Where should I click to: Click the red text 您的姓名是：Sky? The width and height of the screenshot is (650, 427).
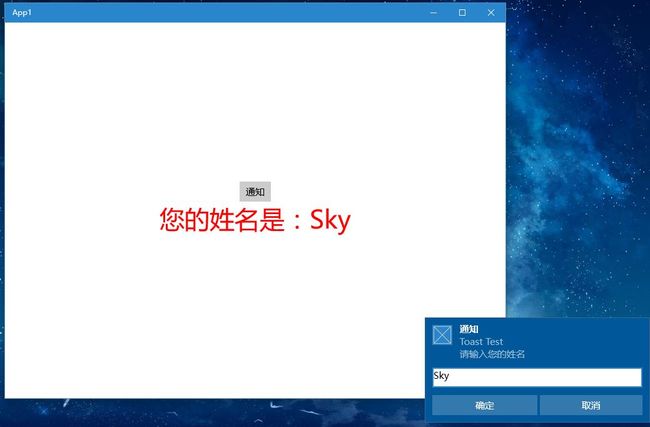click(x=255, y=219)
